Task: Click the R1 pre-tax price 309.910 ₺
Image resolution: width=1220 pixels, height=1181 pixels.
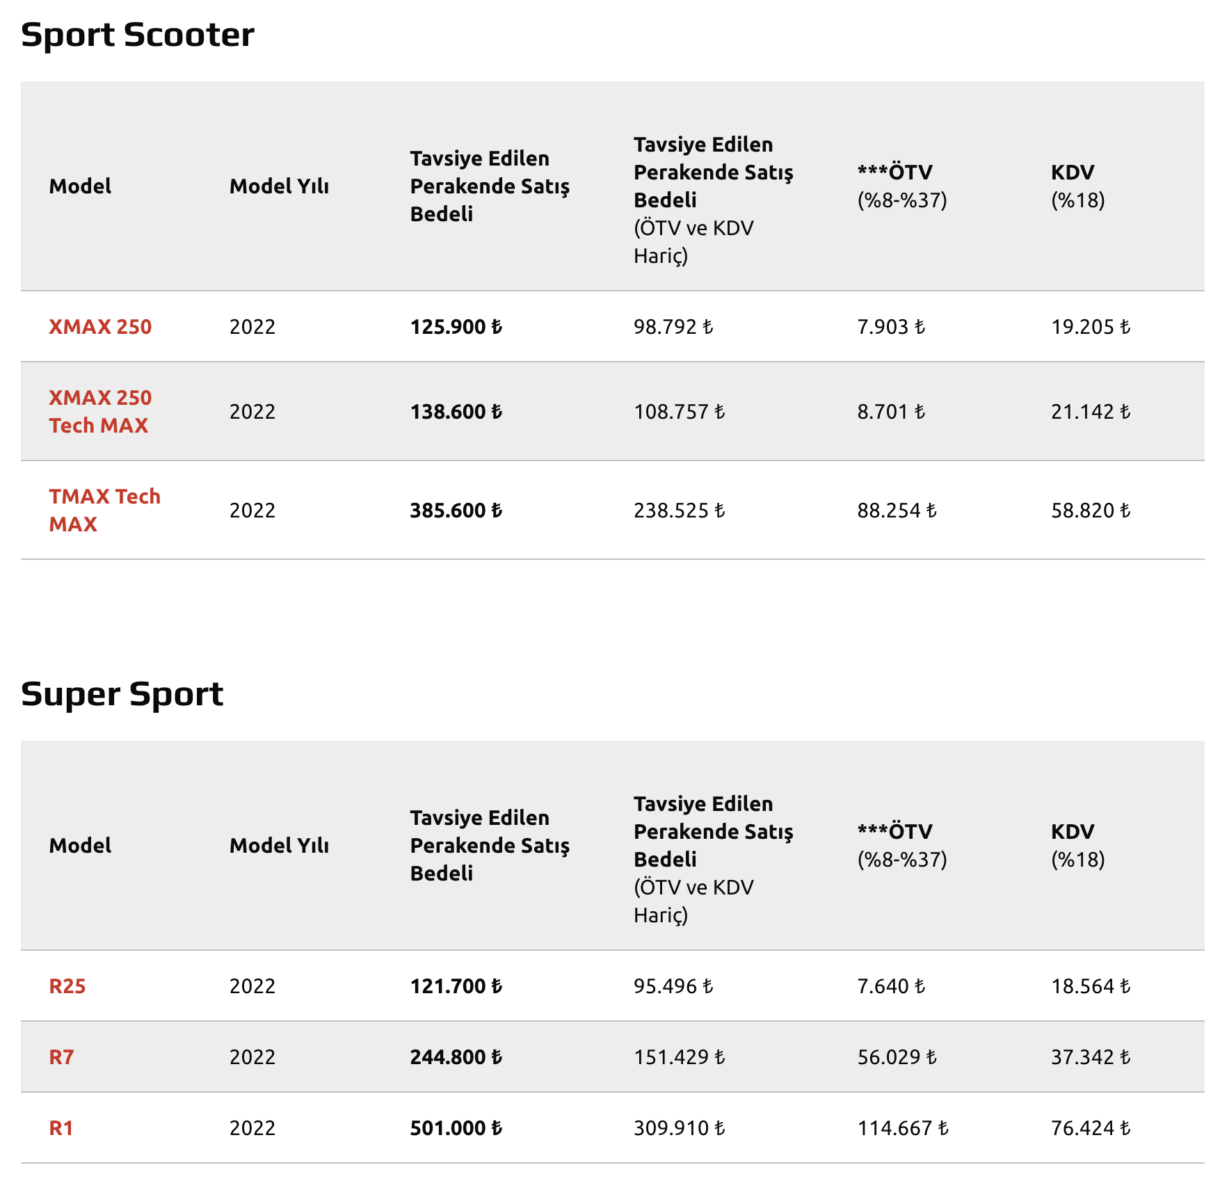Action: pyautogui.click(x=679, y=1128)
